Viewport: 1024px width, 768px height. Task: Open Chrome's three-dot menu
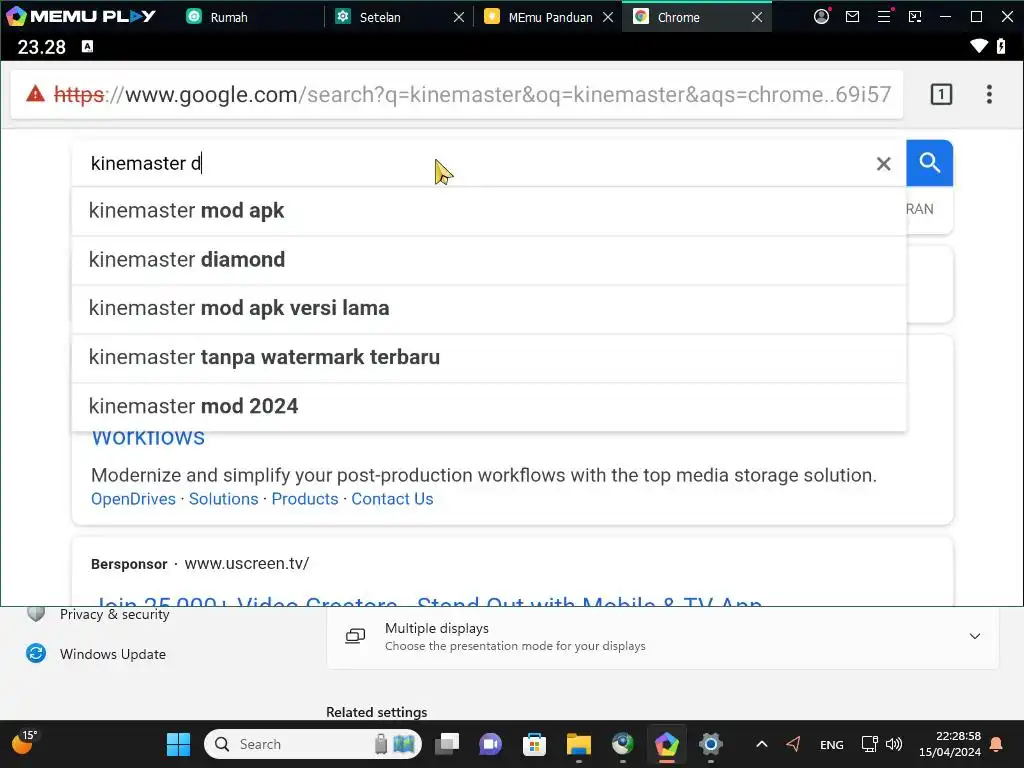tap(989, 95)
